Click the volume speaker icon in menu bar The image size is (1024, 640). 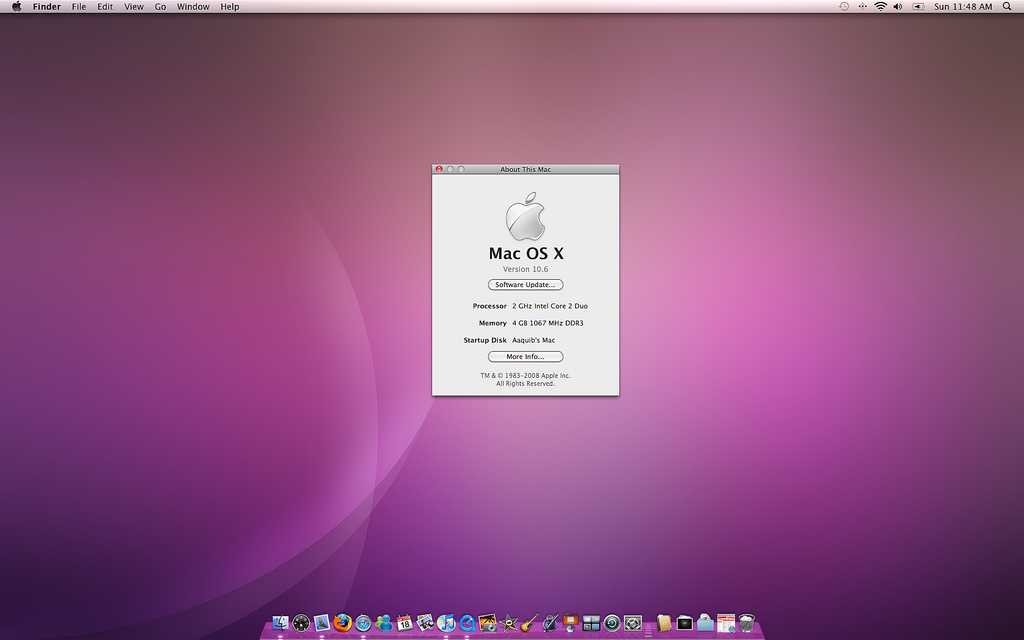point(898,7)
